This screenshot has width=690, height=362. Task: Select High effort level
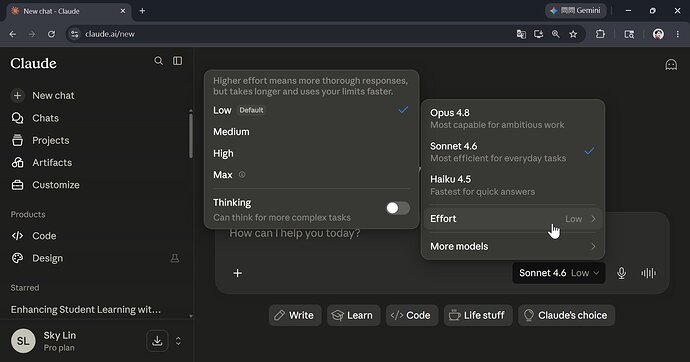tap(311, 154)
